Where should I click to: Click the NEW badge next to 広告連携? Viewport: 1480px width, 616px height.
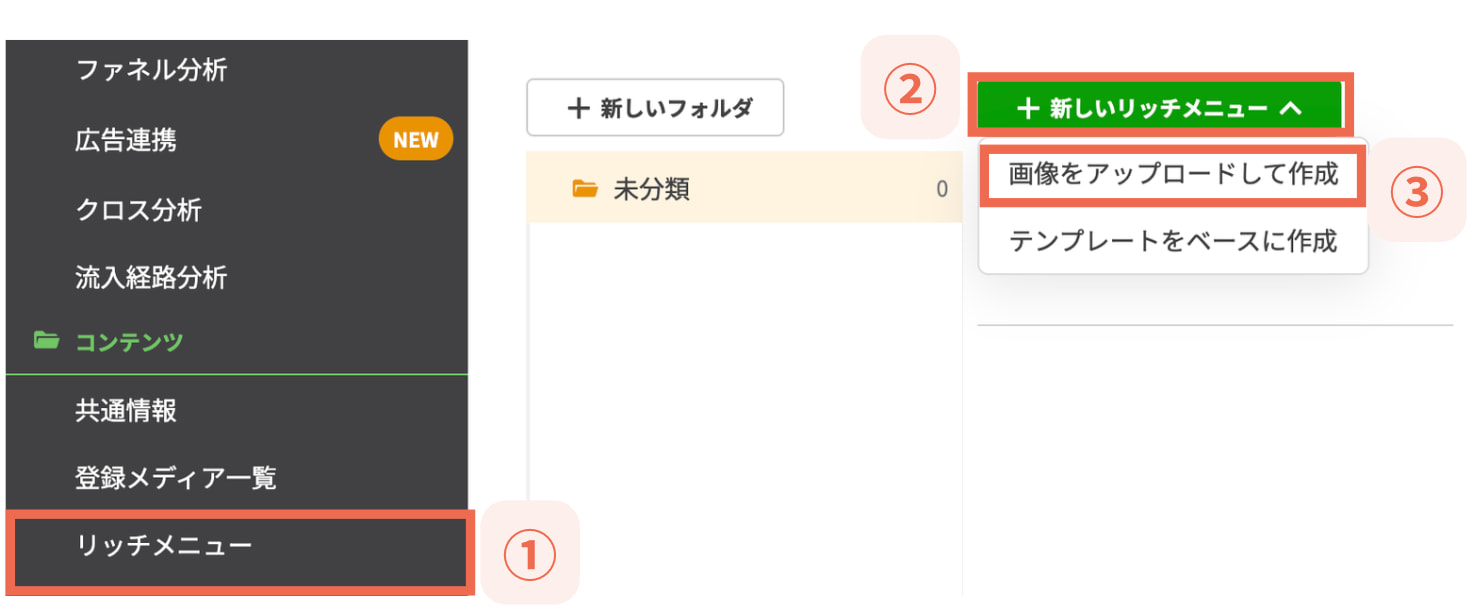pos(415,139)
